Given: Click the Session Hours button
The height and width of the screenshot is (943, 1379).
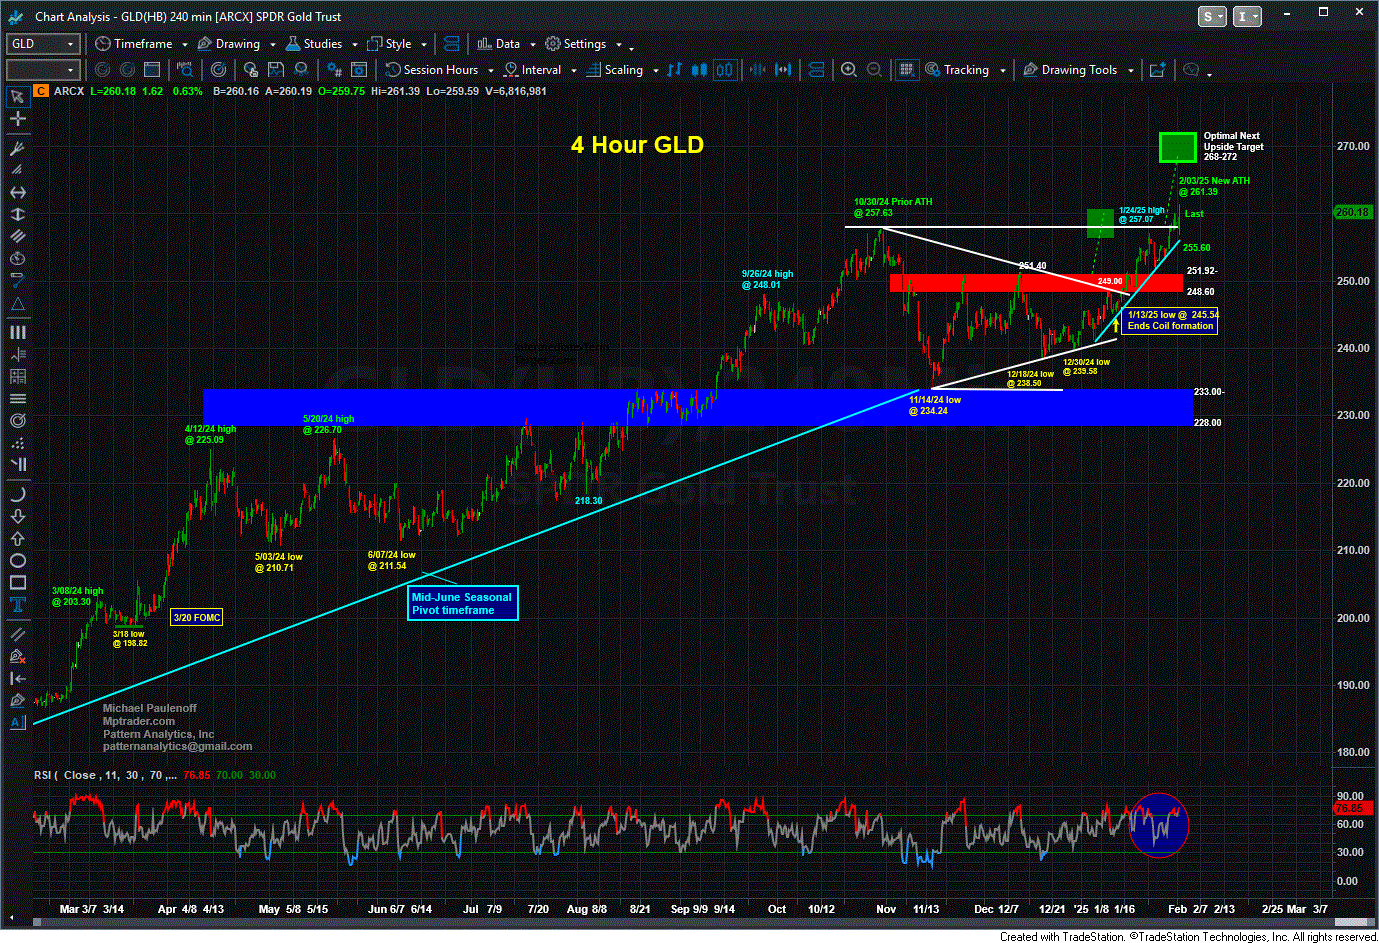Looking at the screenshot, I should point(432,70).
